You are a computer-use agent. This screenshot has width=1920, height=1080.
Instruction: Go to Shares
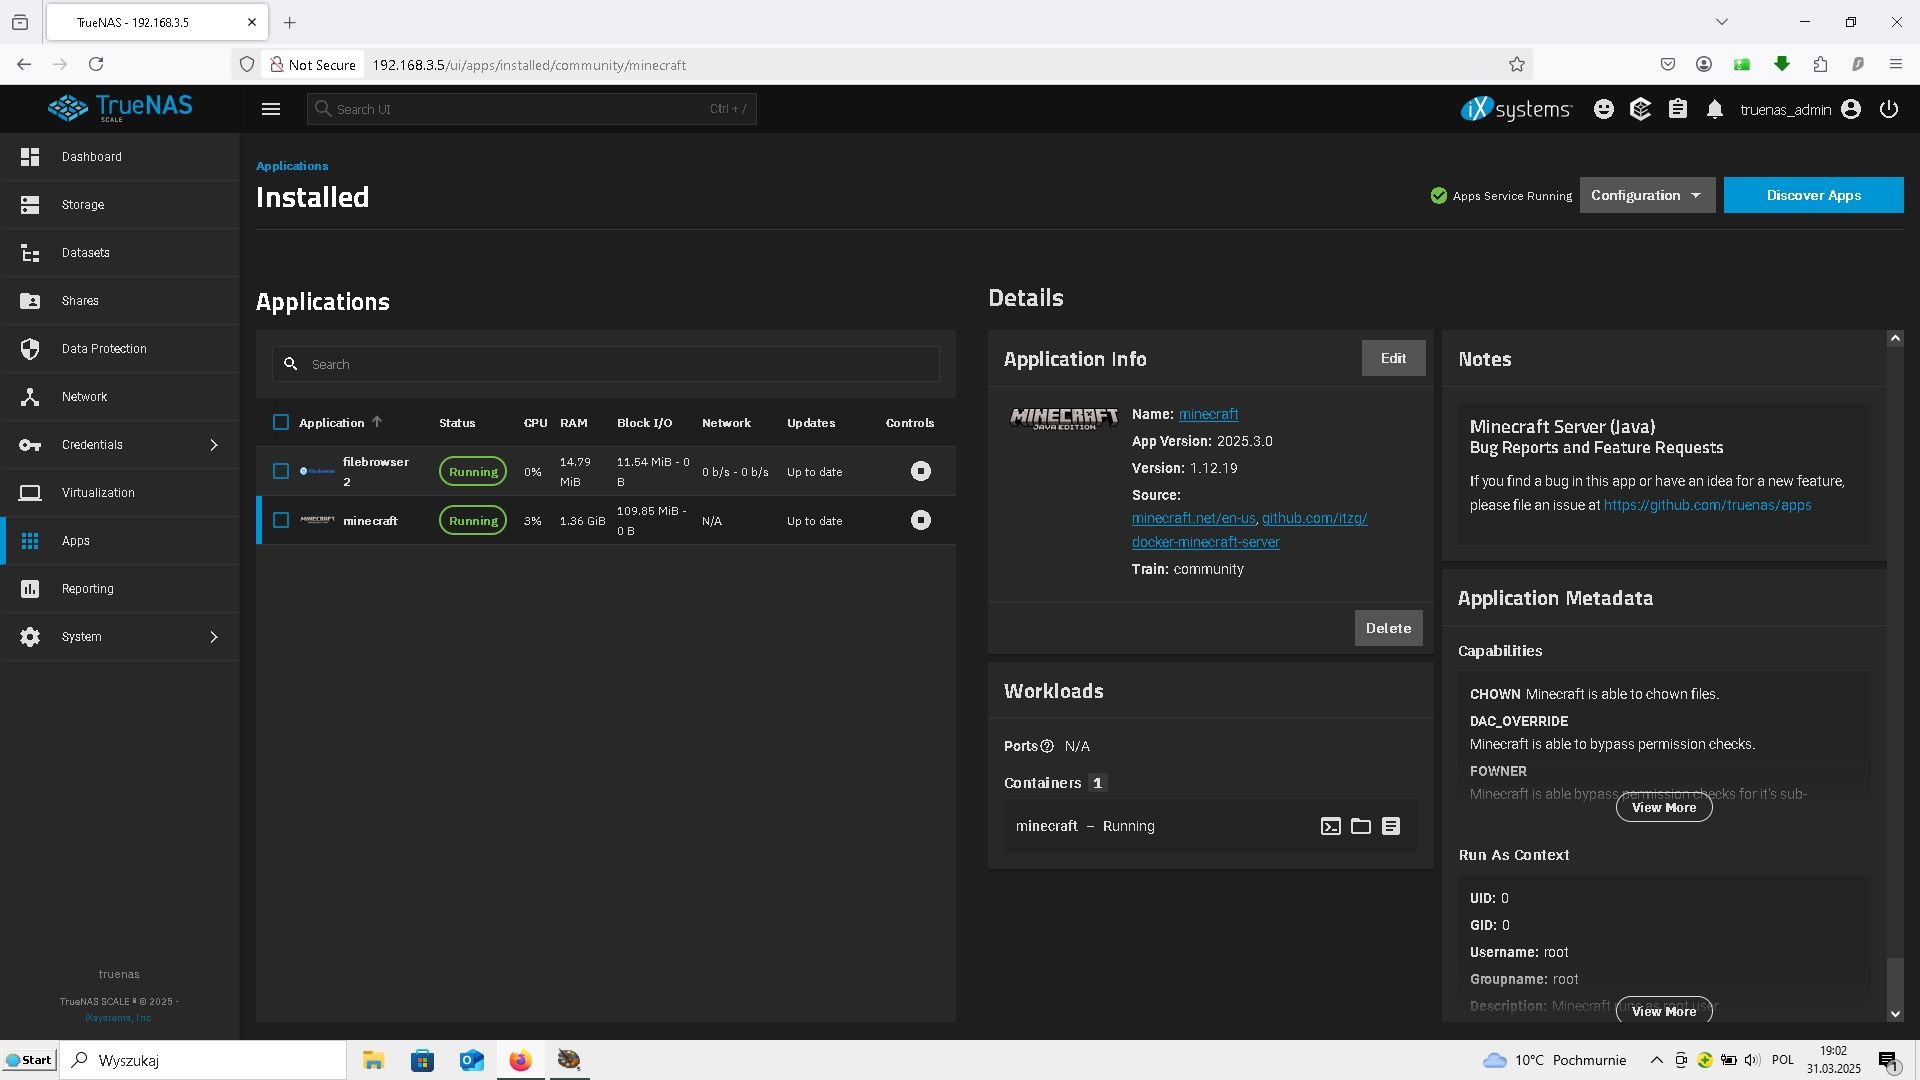tap(120, 301)
